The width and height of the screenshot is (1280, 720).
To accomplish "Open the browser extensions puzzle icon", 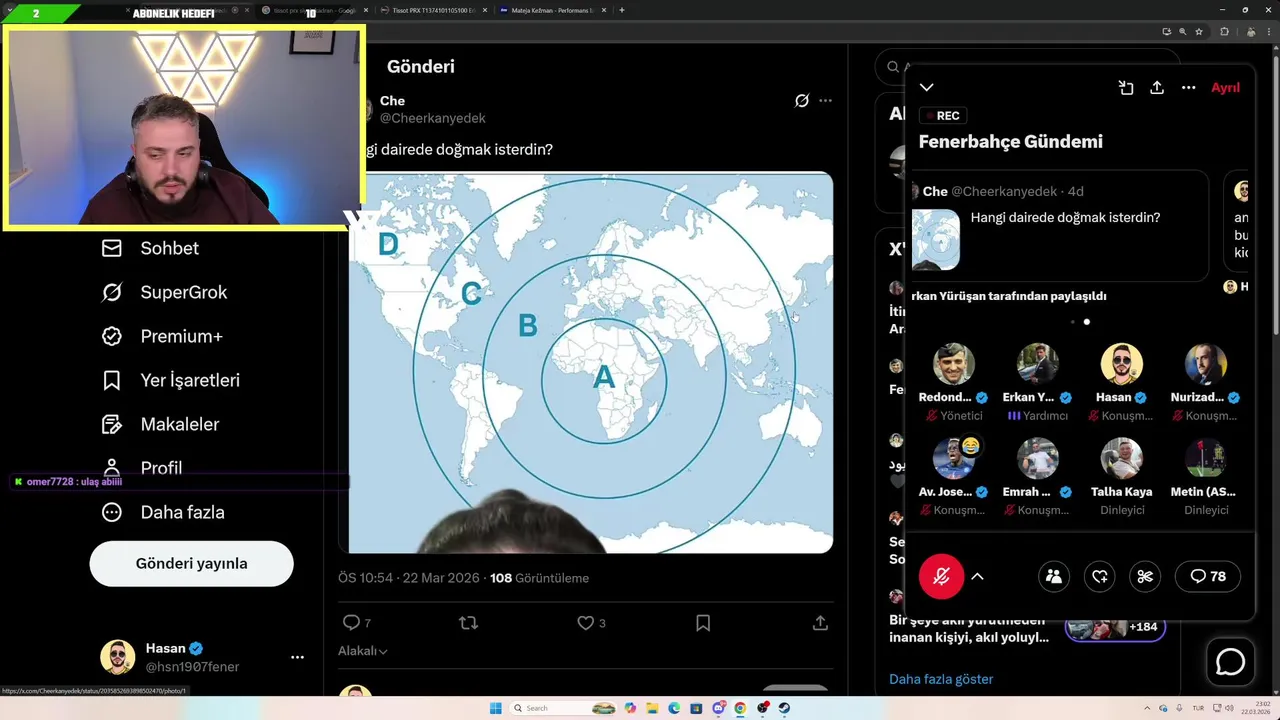I will point(1224,31).
